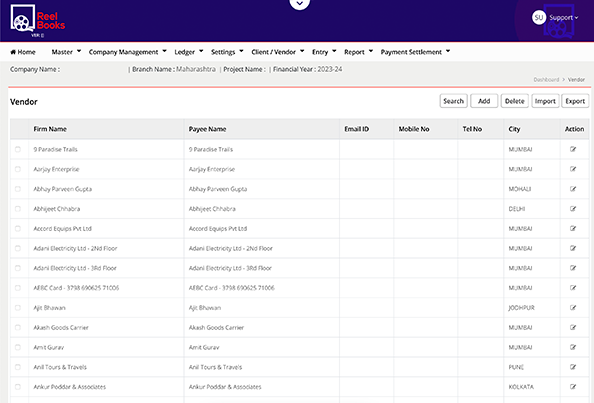The height and width of the screenshot is (403, 594).
Task: Open the Dashboard breadcrumb link
Action: [x=546, y=80]
